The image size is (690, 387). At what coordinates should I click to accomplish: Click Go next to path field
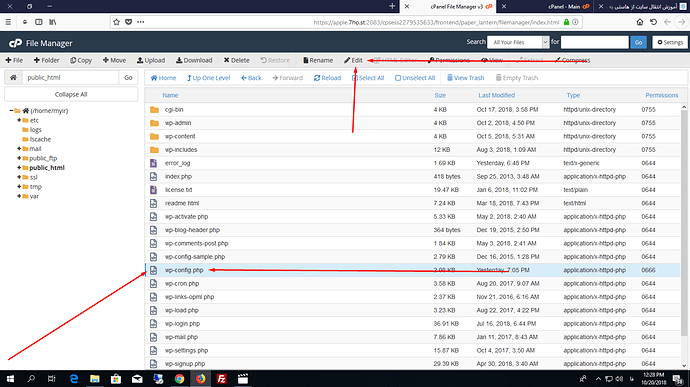pyautogui.click(x=128, y=77)
